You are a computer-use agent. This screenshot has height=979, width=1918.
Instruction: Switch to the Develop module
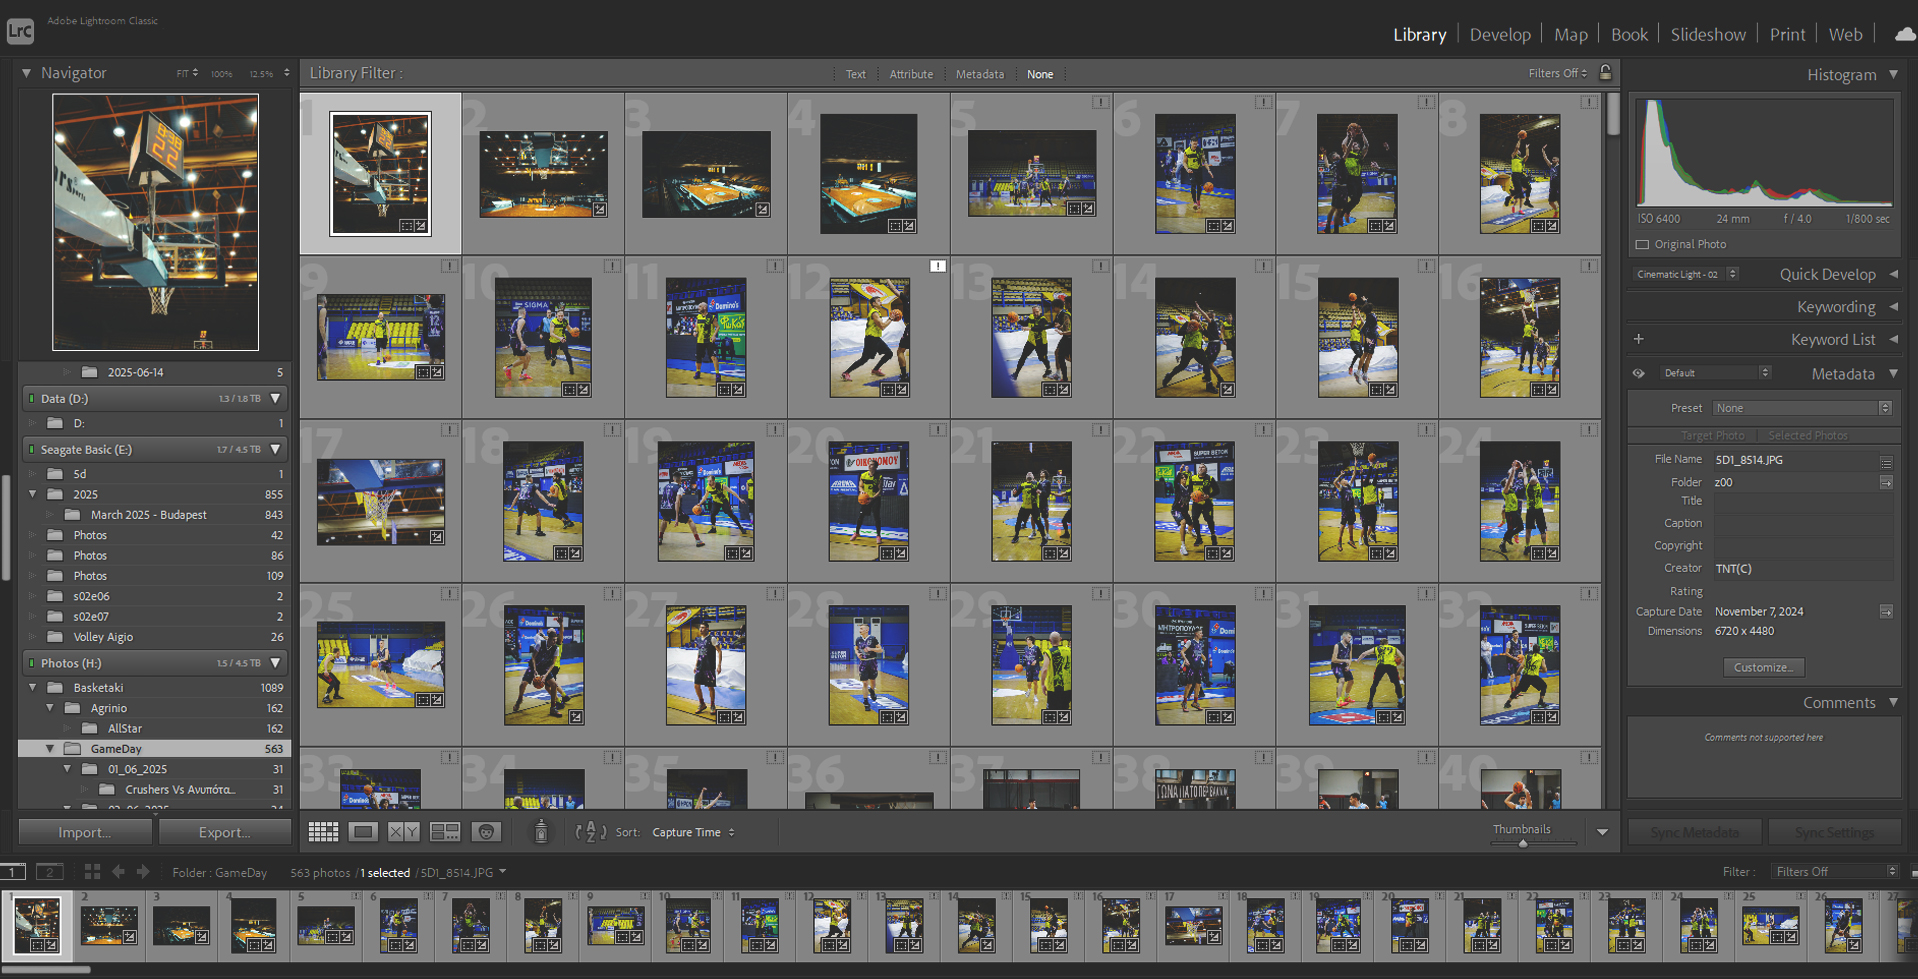click(x=1499, y=33)
